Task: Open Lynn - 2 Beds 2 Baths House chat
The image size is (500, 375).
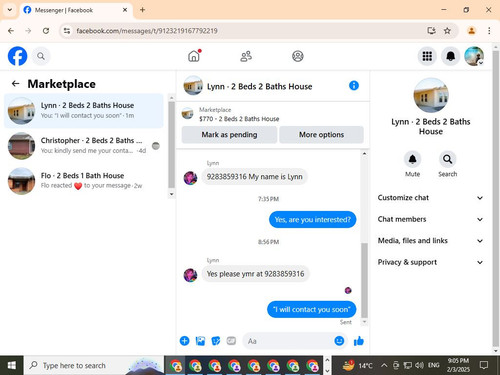Action: pyautogui.click(x=84, y=111)
